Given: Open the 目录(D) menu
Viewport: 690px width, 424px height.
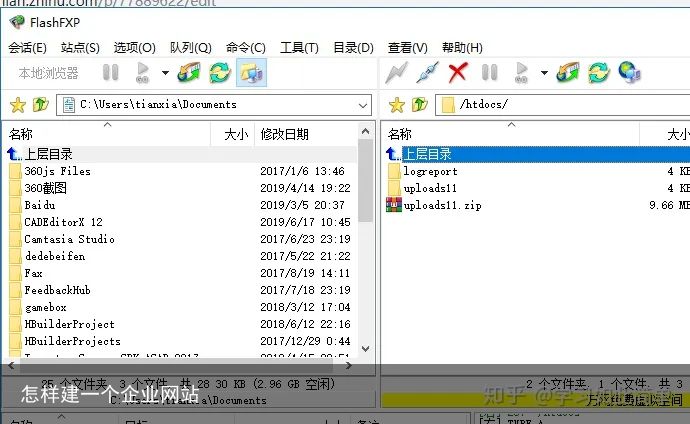Looking at the screenshot, I should pos(353,48).
